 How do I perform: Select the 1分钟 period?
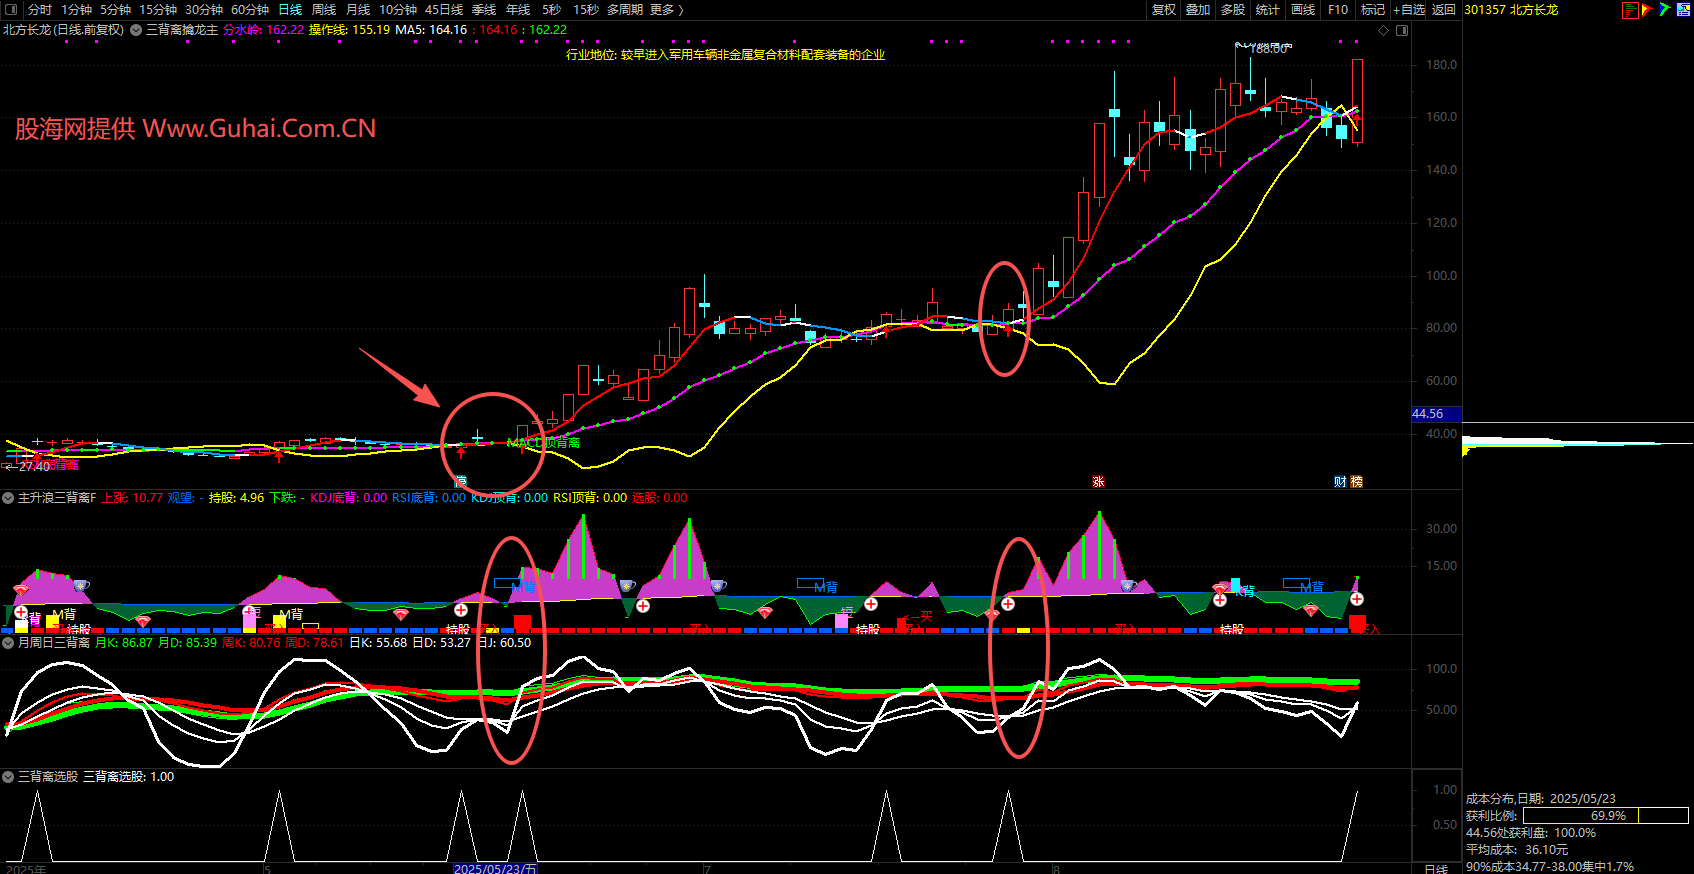click(x=77, y=9)
